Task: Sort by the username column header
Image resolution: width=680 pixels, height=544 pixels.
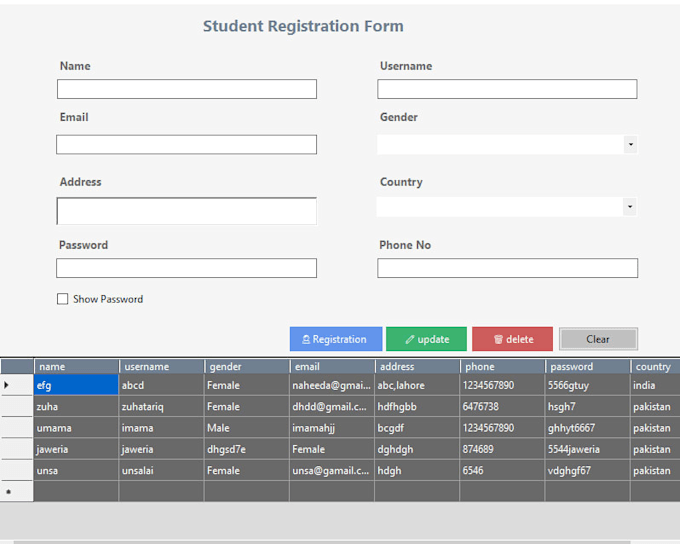Action: click(161, 367)
